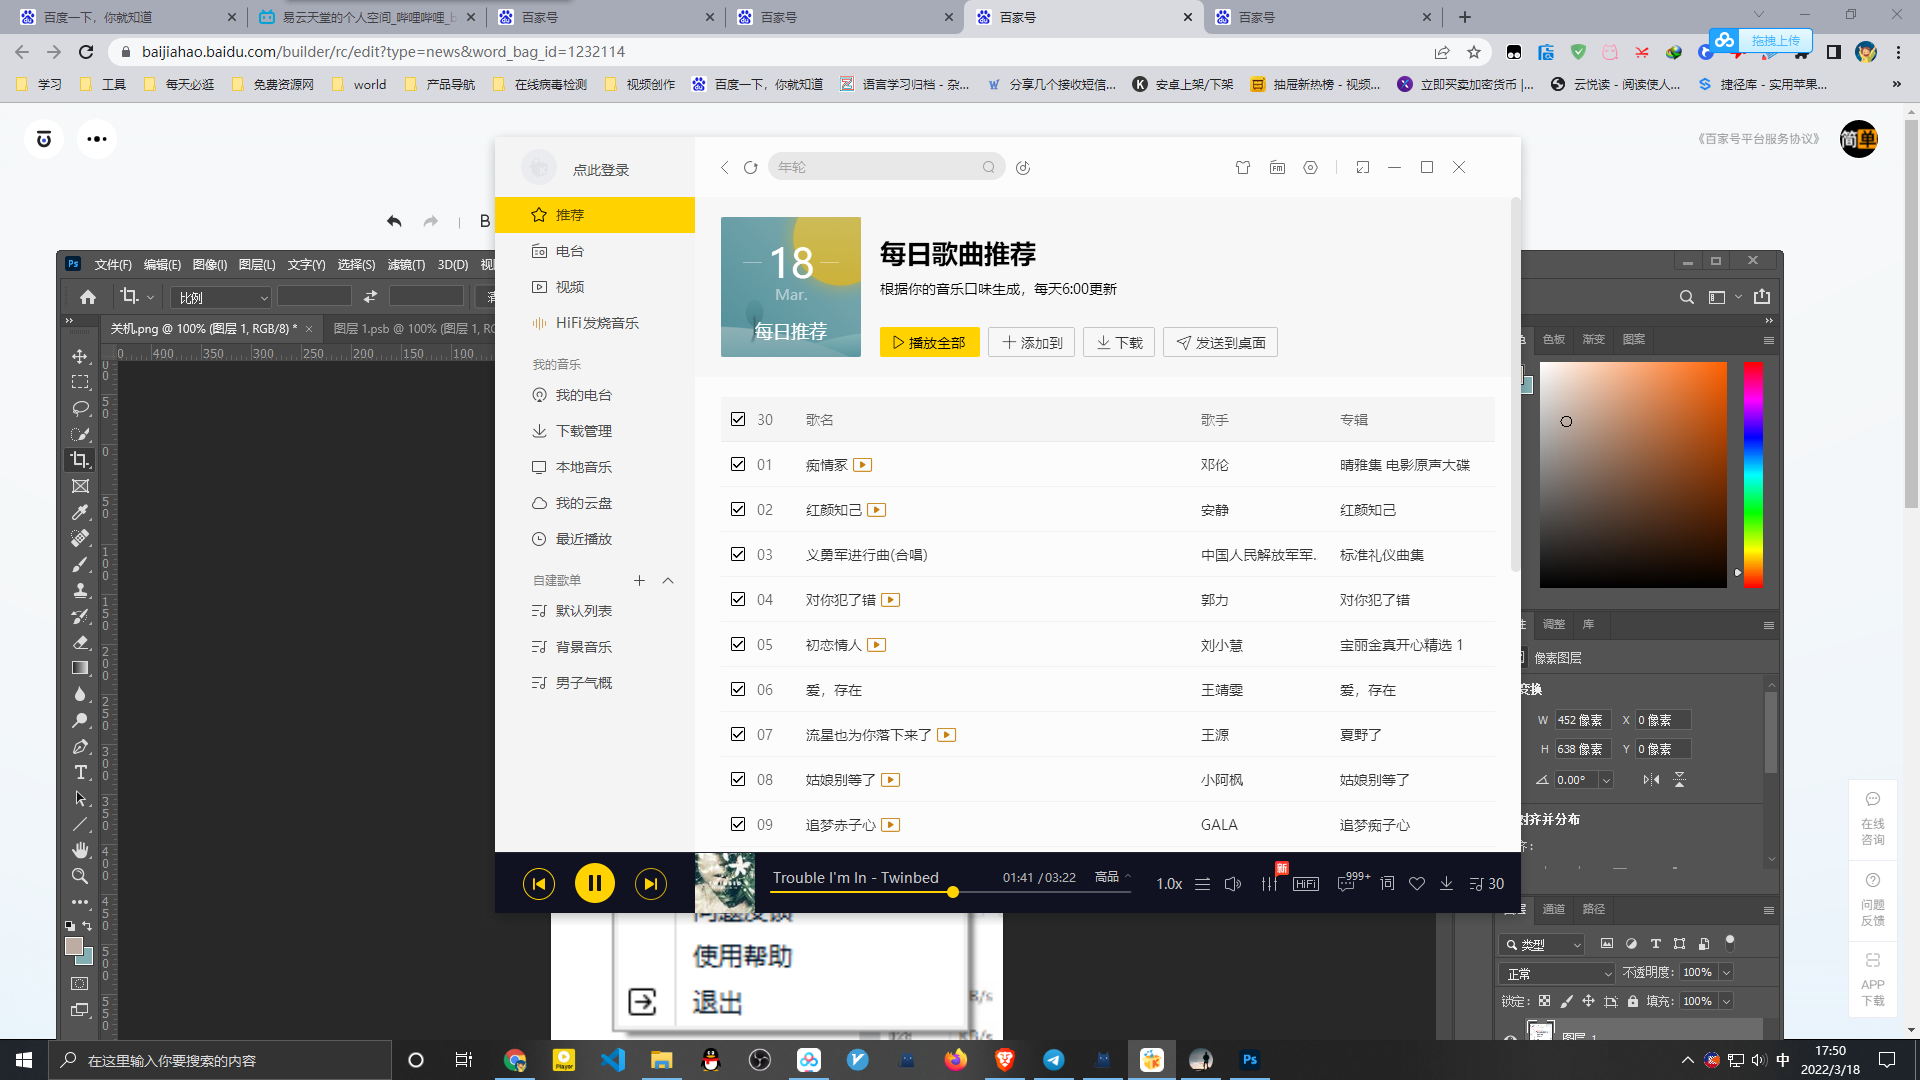Open Photoshop 文件(F) menu
1920x1080 pixels.
113,265
